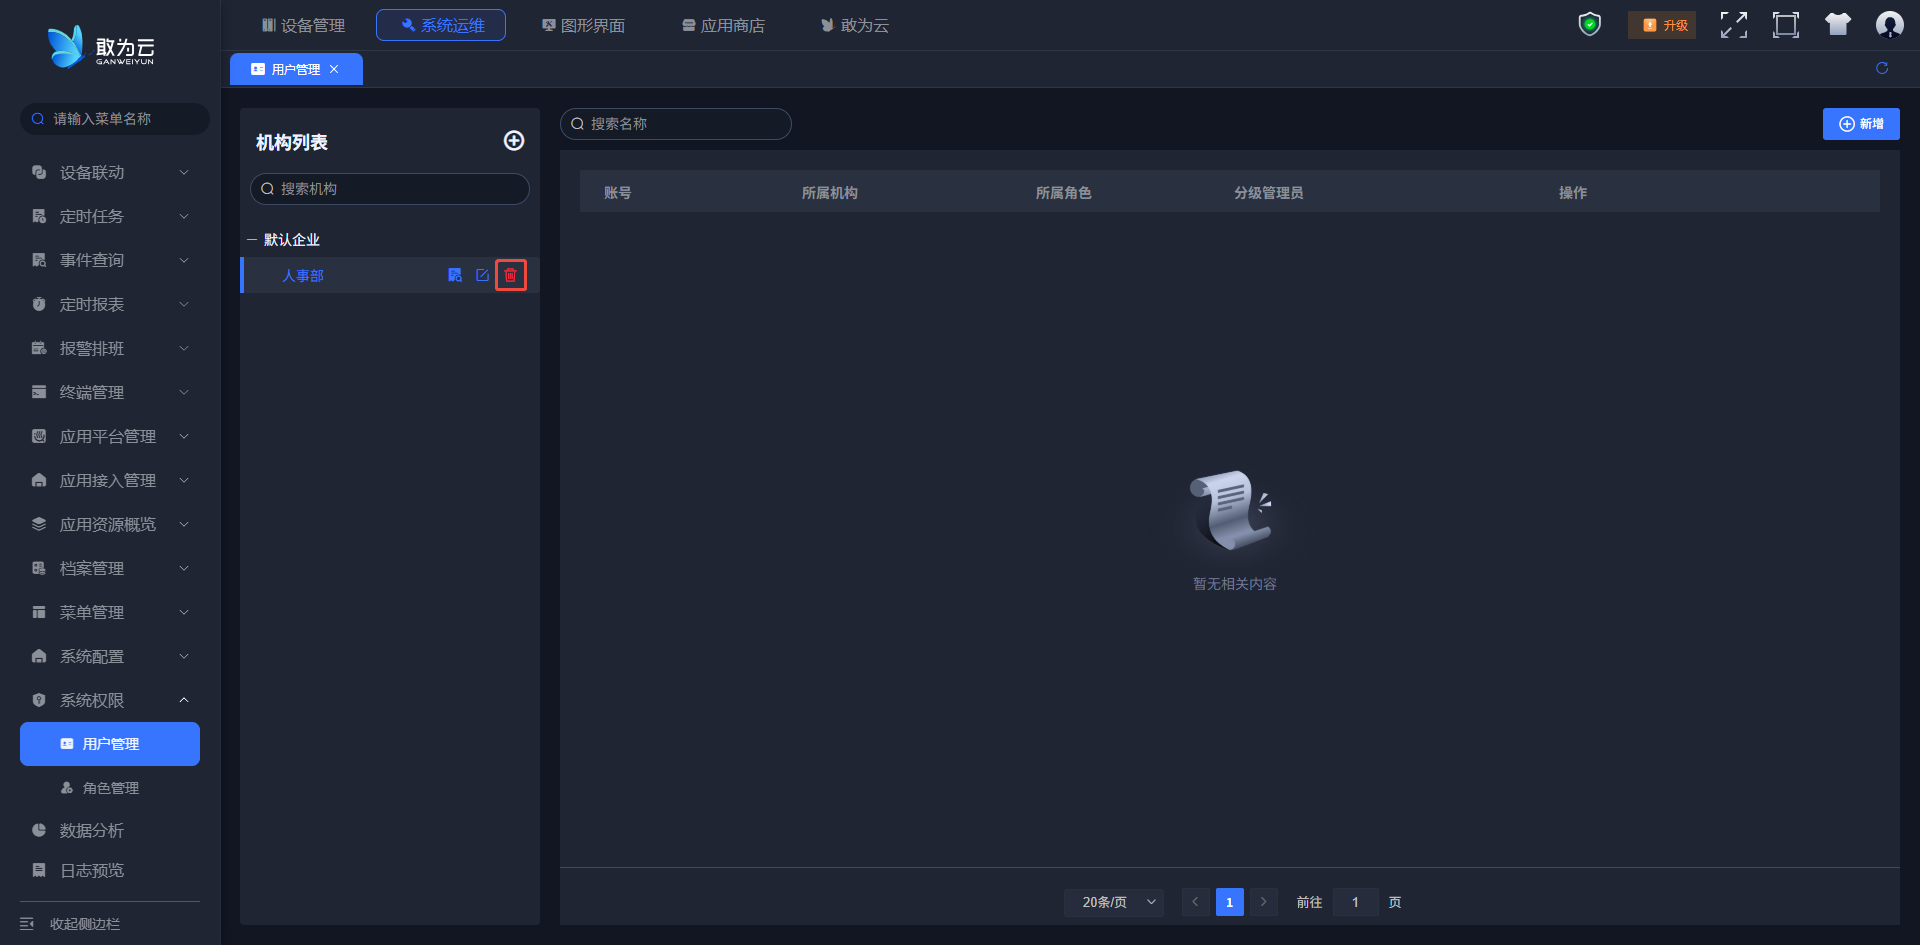Click the 定时任务 sidebar icon

[39, 216]
